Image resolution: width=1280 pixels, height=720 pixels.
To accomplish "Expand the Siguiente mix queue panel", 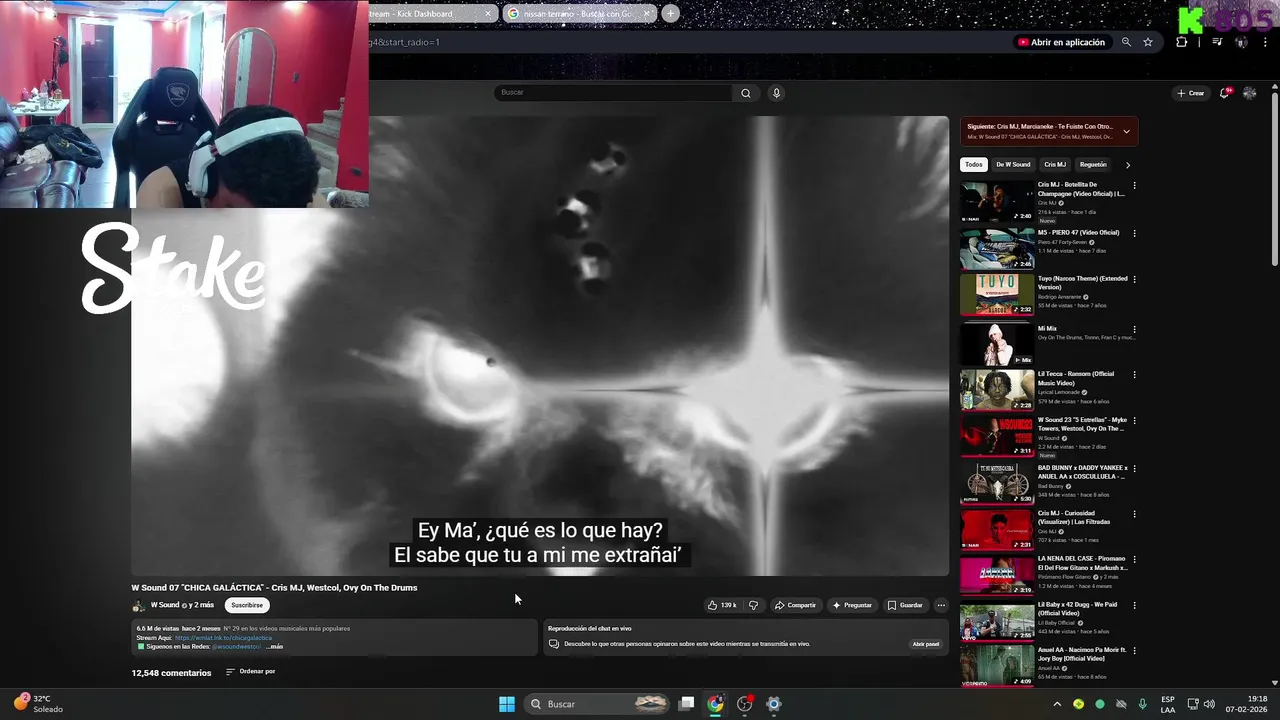I will coord(1126,131).
